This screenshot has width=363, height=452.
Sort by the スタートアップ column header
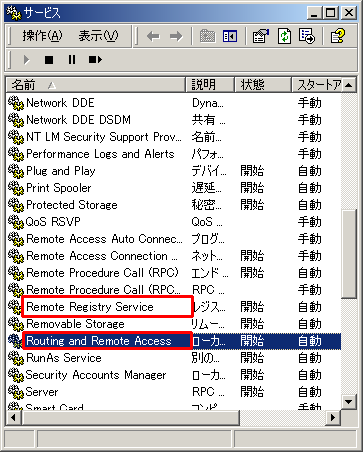click(x=317, y=85)
